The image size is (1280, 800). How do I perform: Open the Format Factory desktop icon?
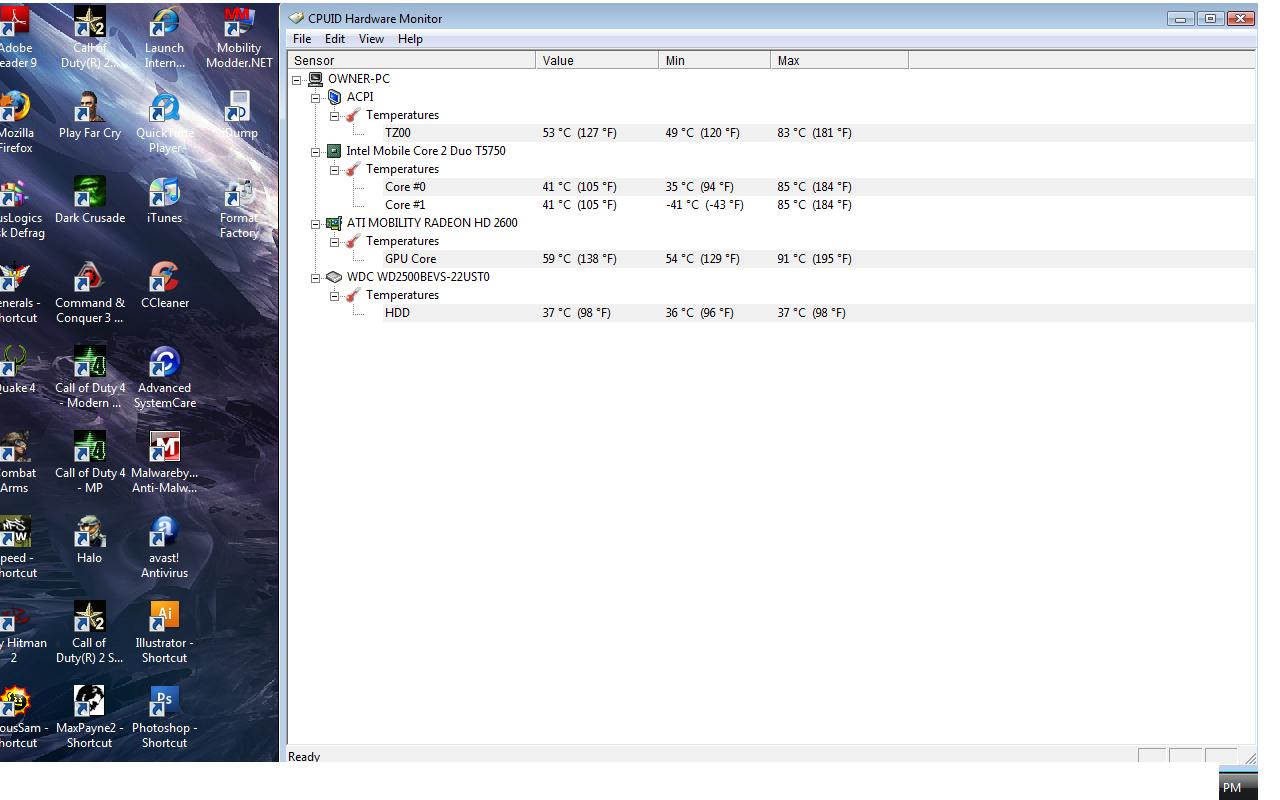click(239, 208)
